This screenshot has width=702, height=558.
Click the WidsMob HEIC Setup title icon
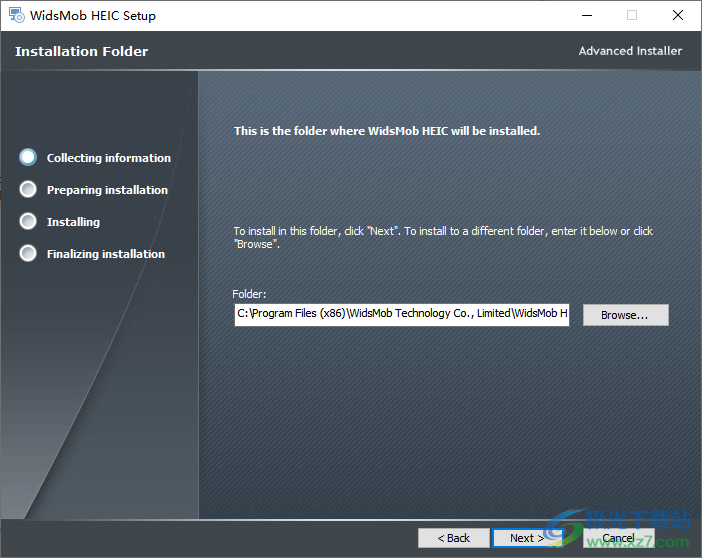tap(17, 15)
